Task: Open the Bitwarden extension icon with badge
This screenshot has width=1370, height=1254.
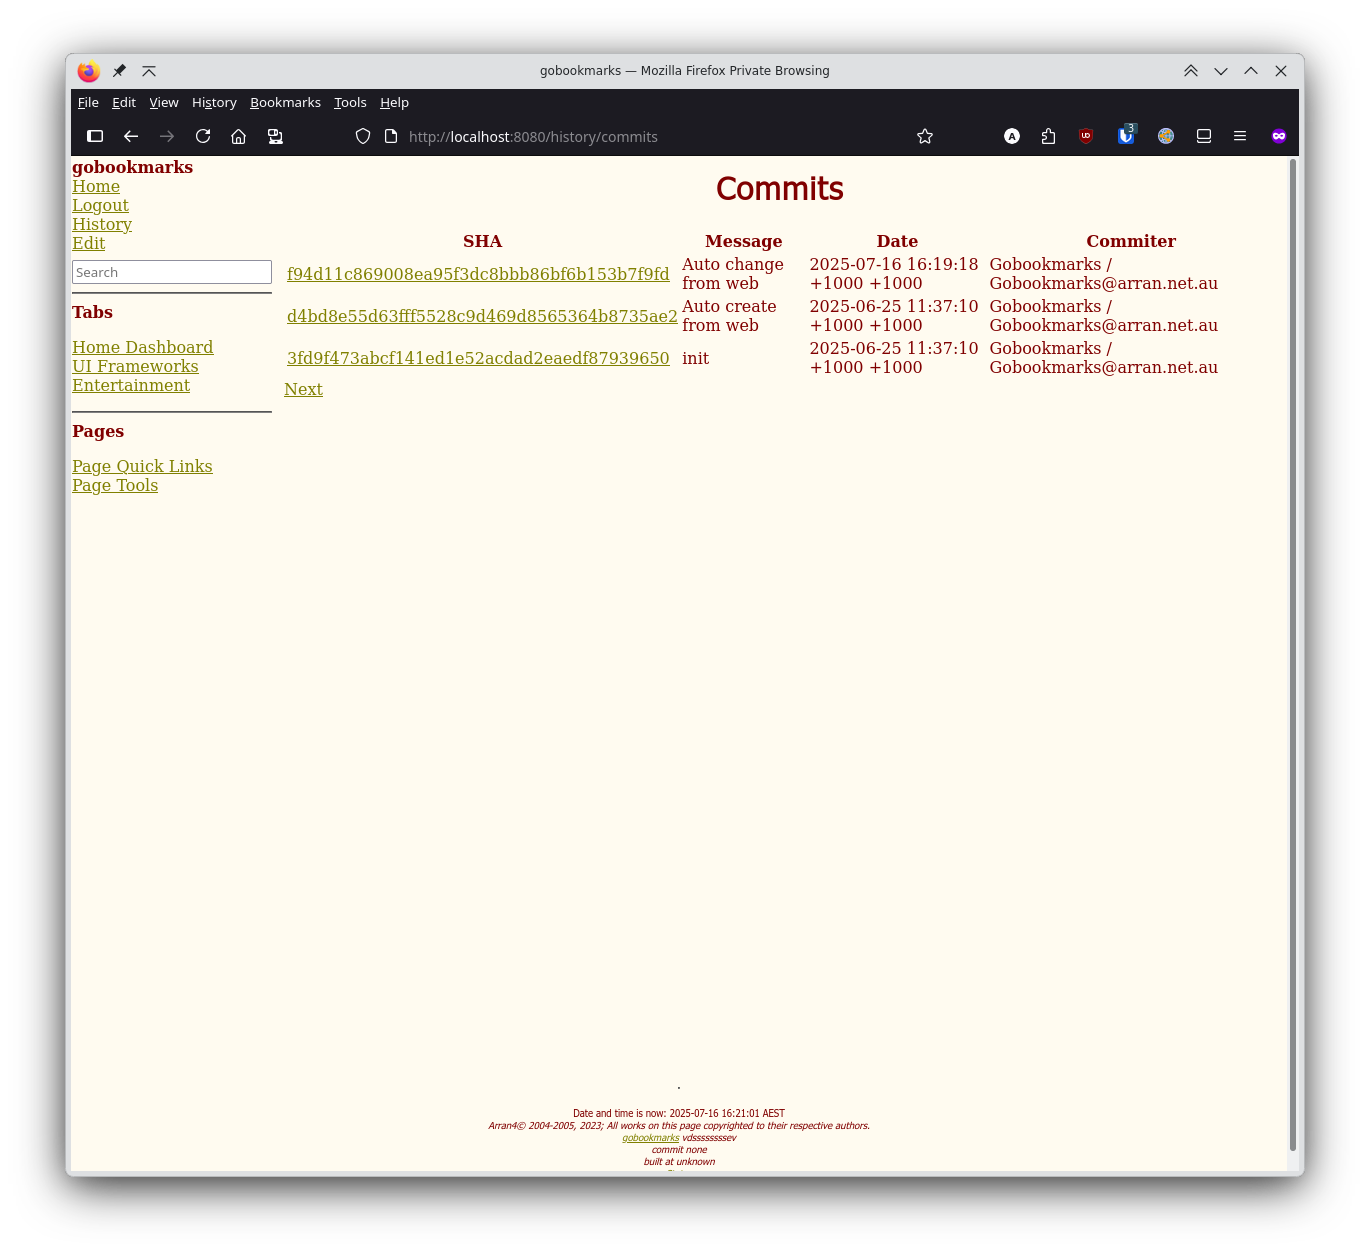Action: [x=1126, y=135]
